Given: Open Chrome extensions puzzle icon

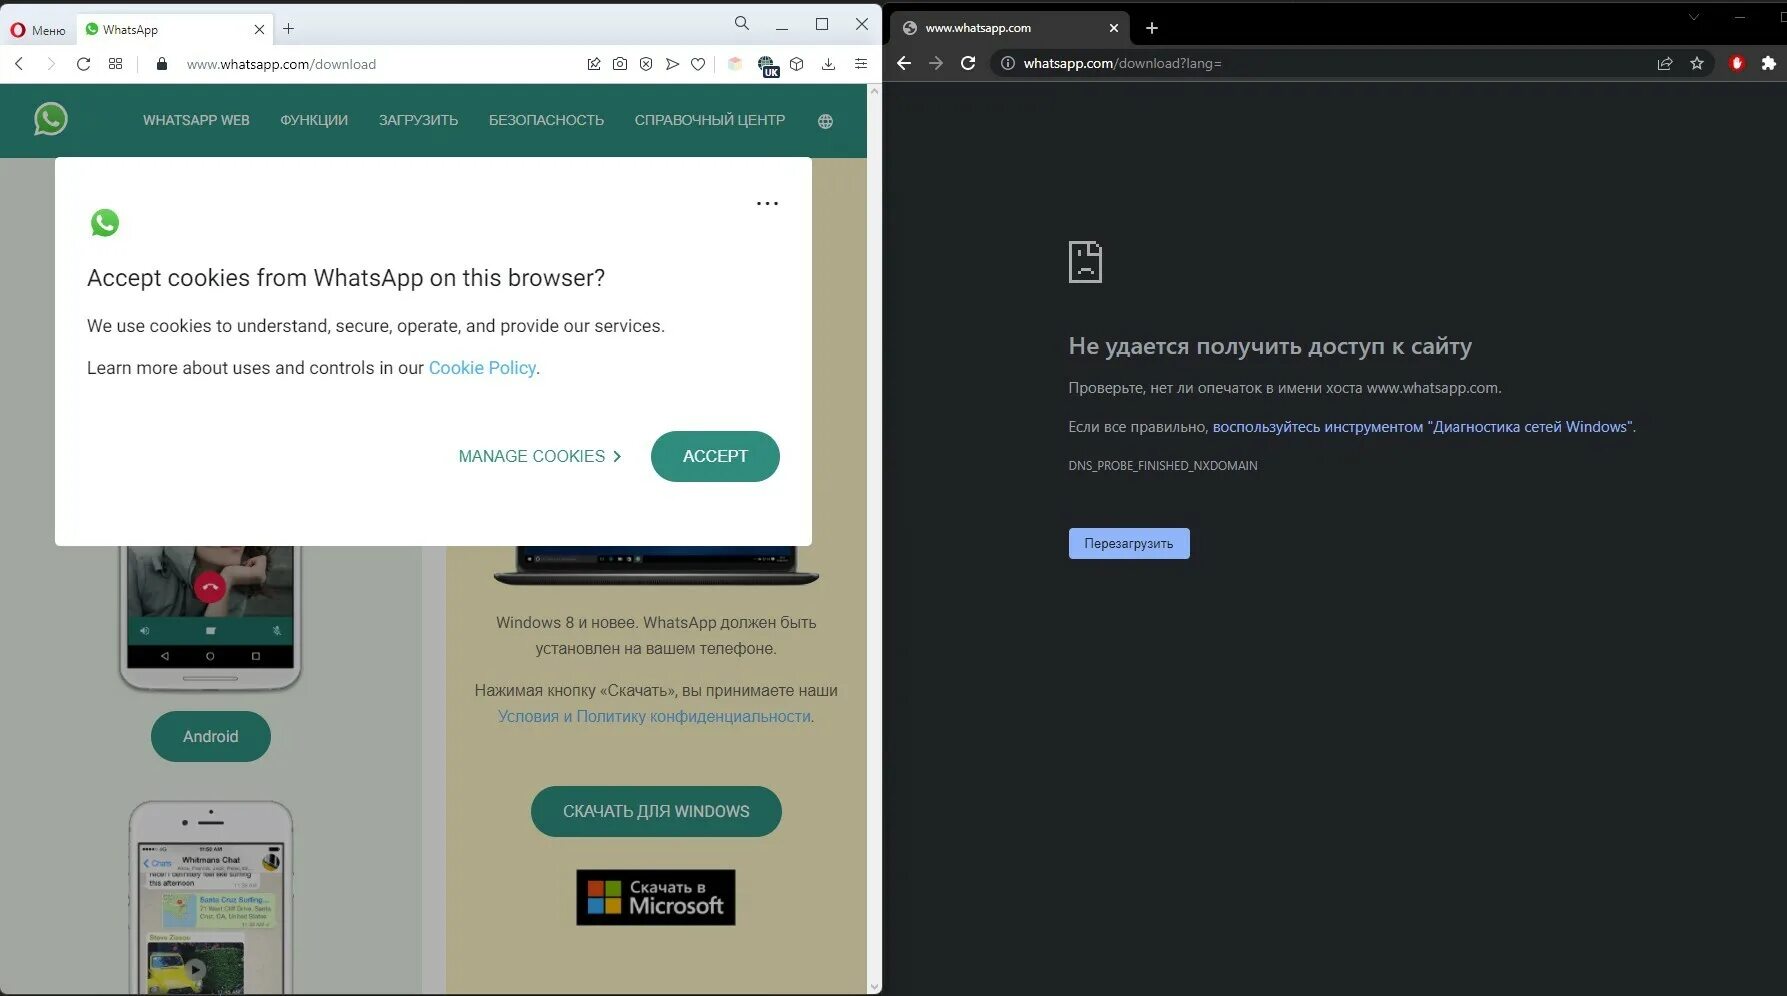Looking at the screenshot, I should [x=1768, y=63].
